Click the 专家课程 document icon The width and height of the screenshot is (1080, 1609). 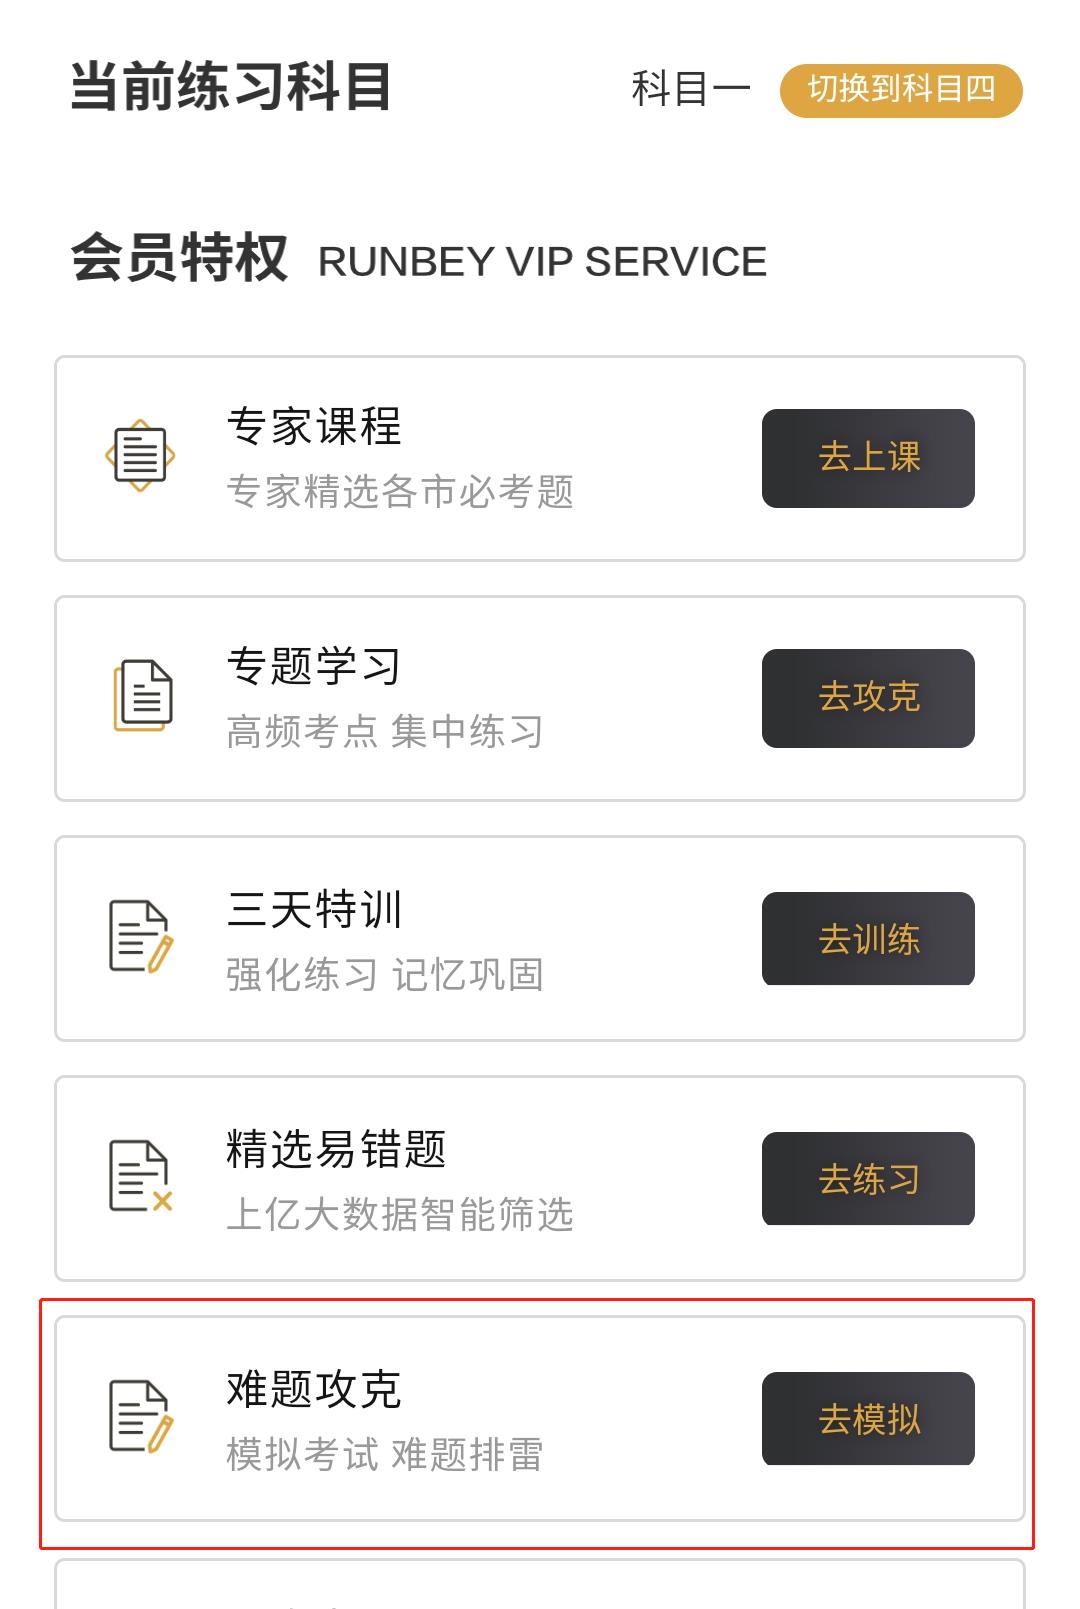click(140, 456)
